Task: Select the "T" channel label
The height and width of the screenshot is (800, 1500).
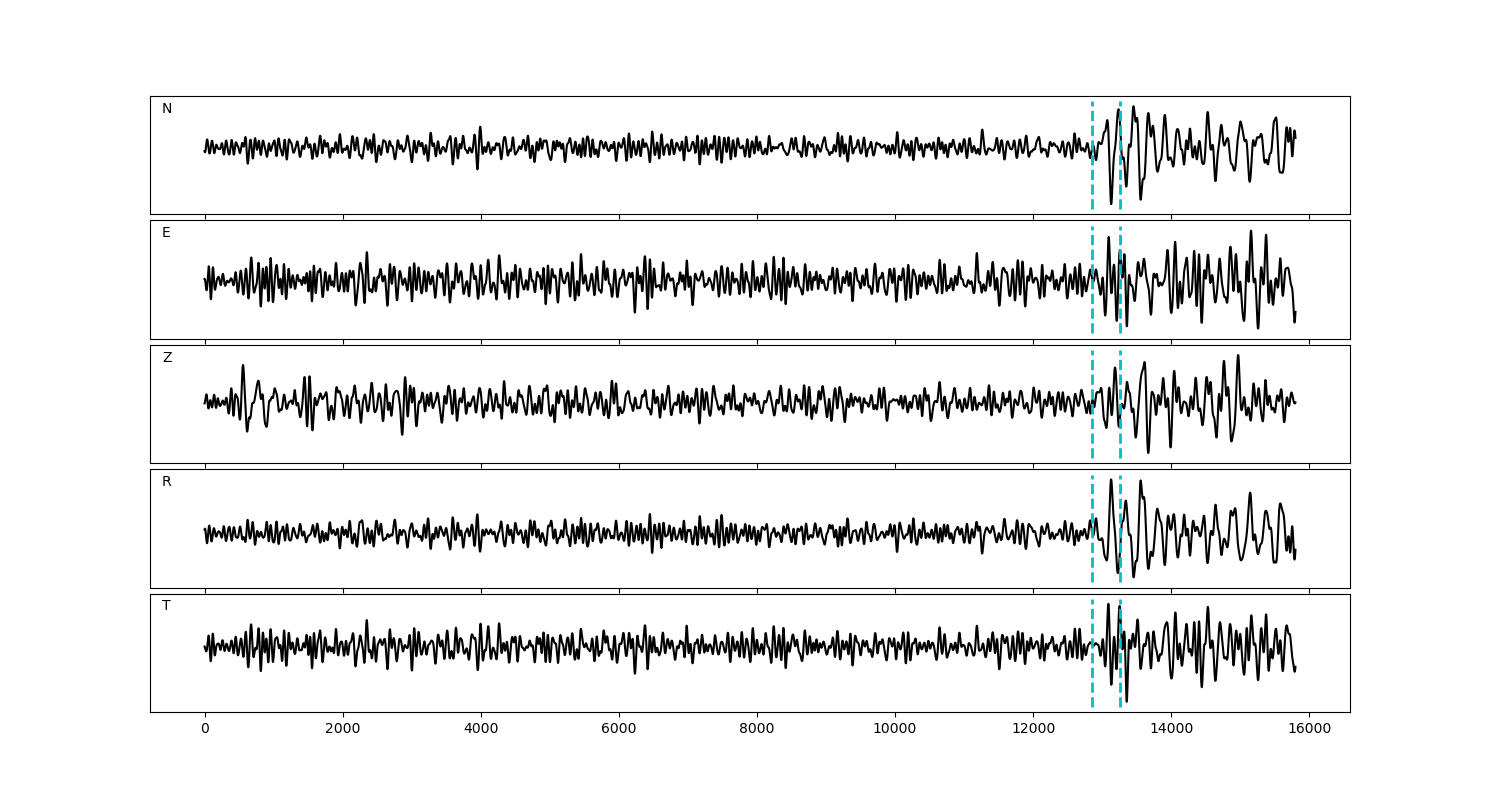Action: (166, 606)
